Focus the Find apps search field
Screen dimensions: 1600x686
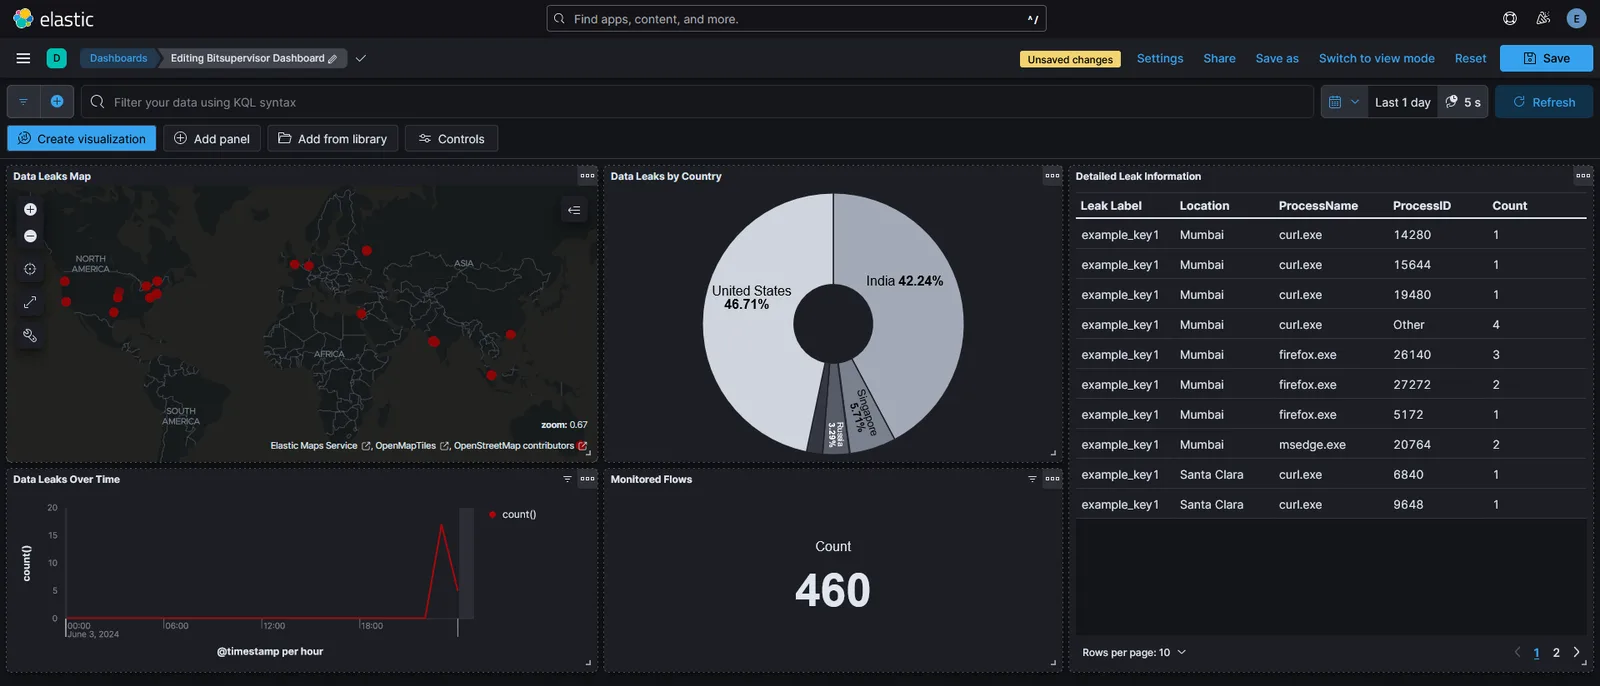point(796,19)
